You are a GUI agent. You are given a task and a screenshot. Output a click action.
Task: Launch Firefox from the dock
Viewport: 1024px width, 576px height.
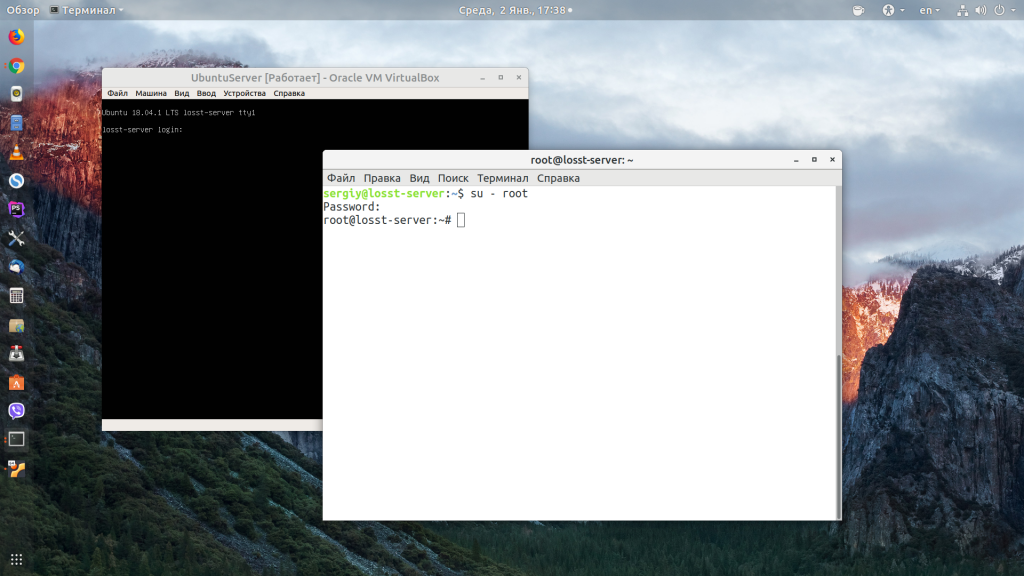coord(16,38)
